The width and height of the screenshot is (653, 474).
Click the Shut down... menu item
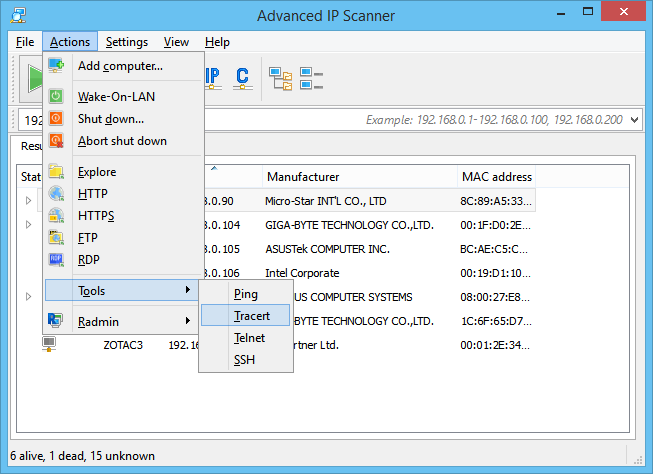coord(110,119)
